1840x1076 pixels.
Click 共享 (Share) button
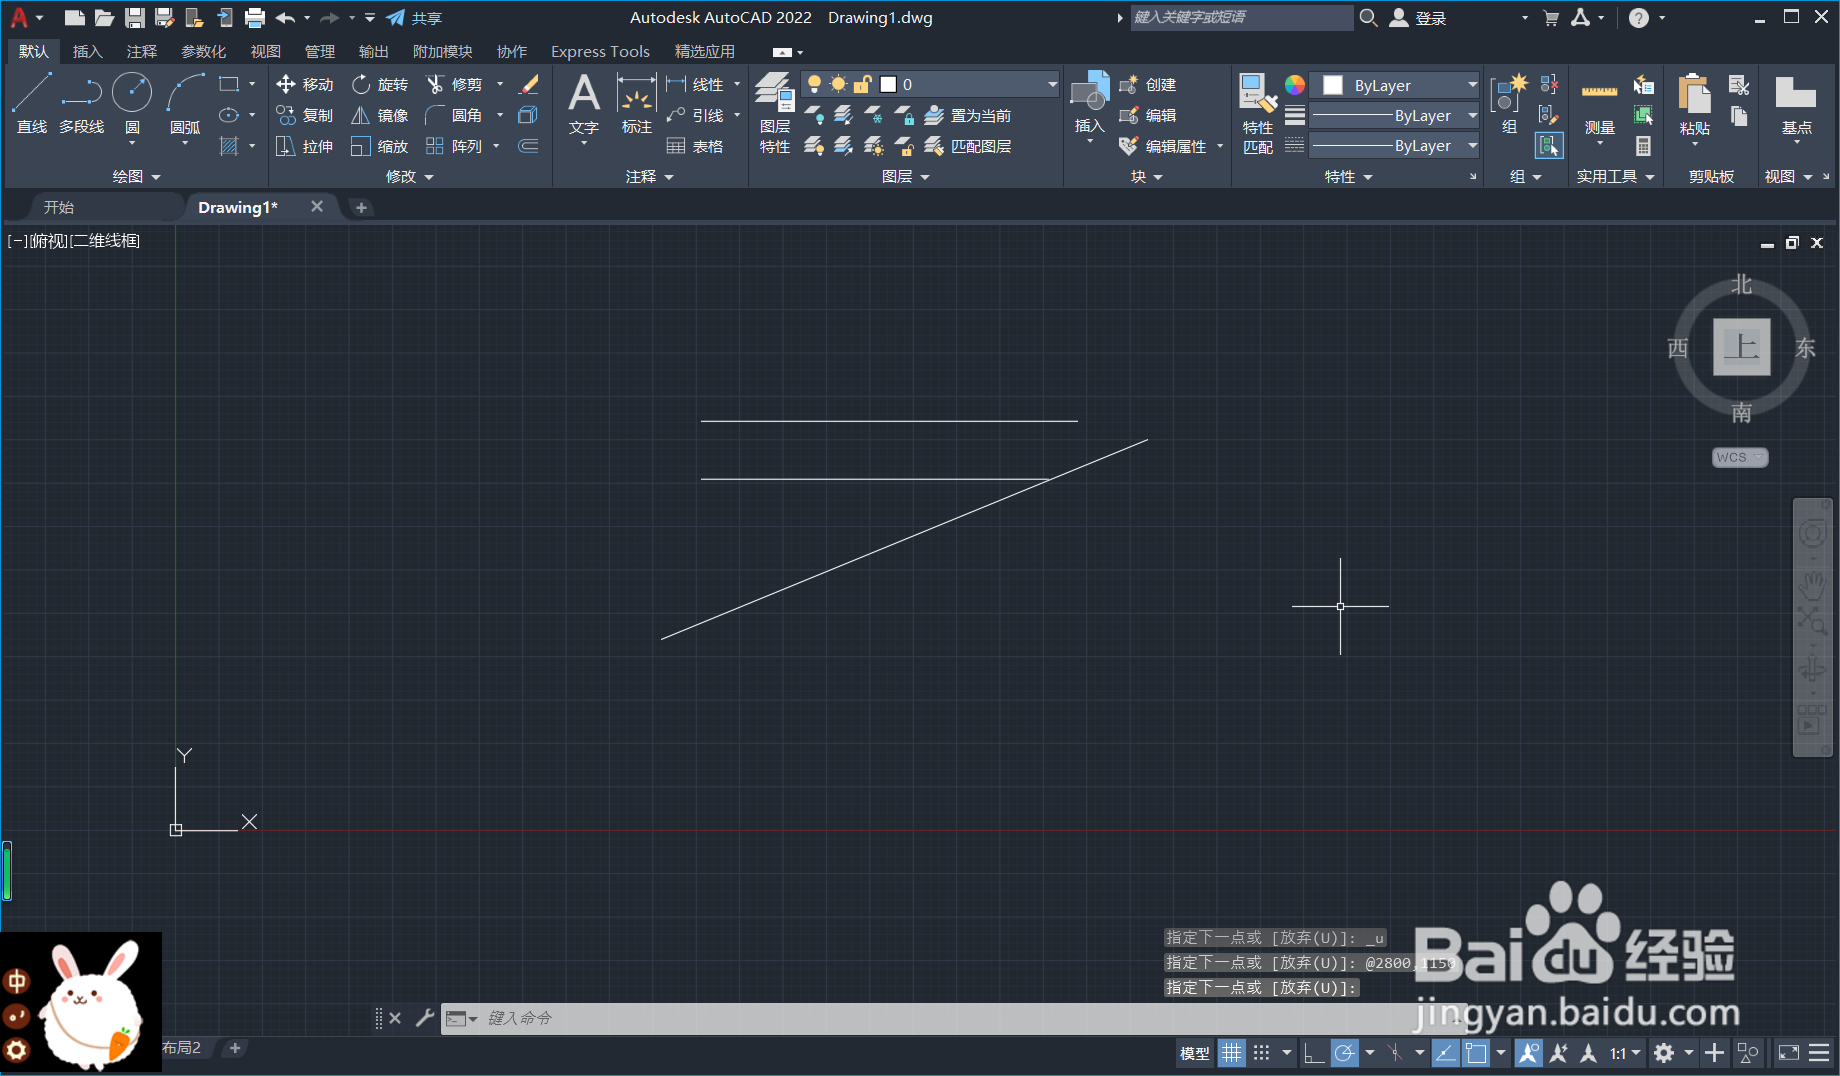[415, 18]
